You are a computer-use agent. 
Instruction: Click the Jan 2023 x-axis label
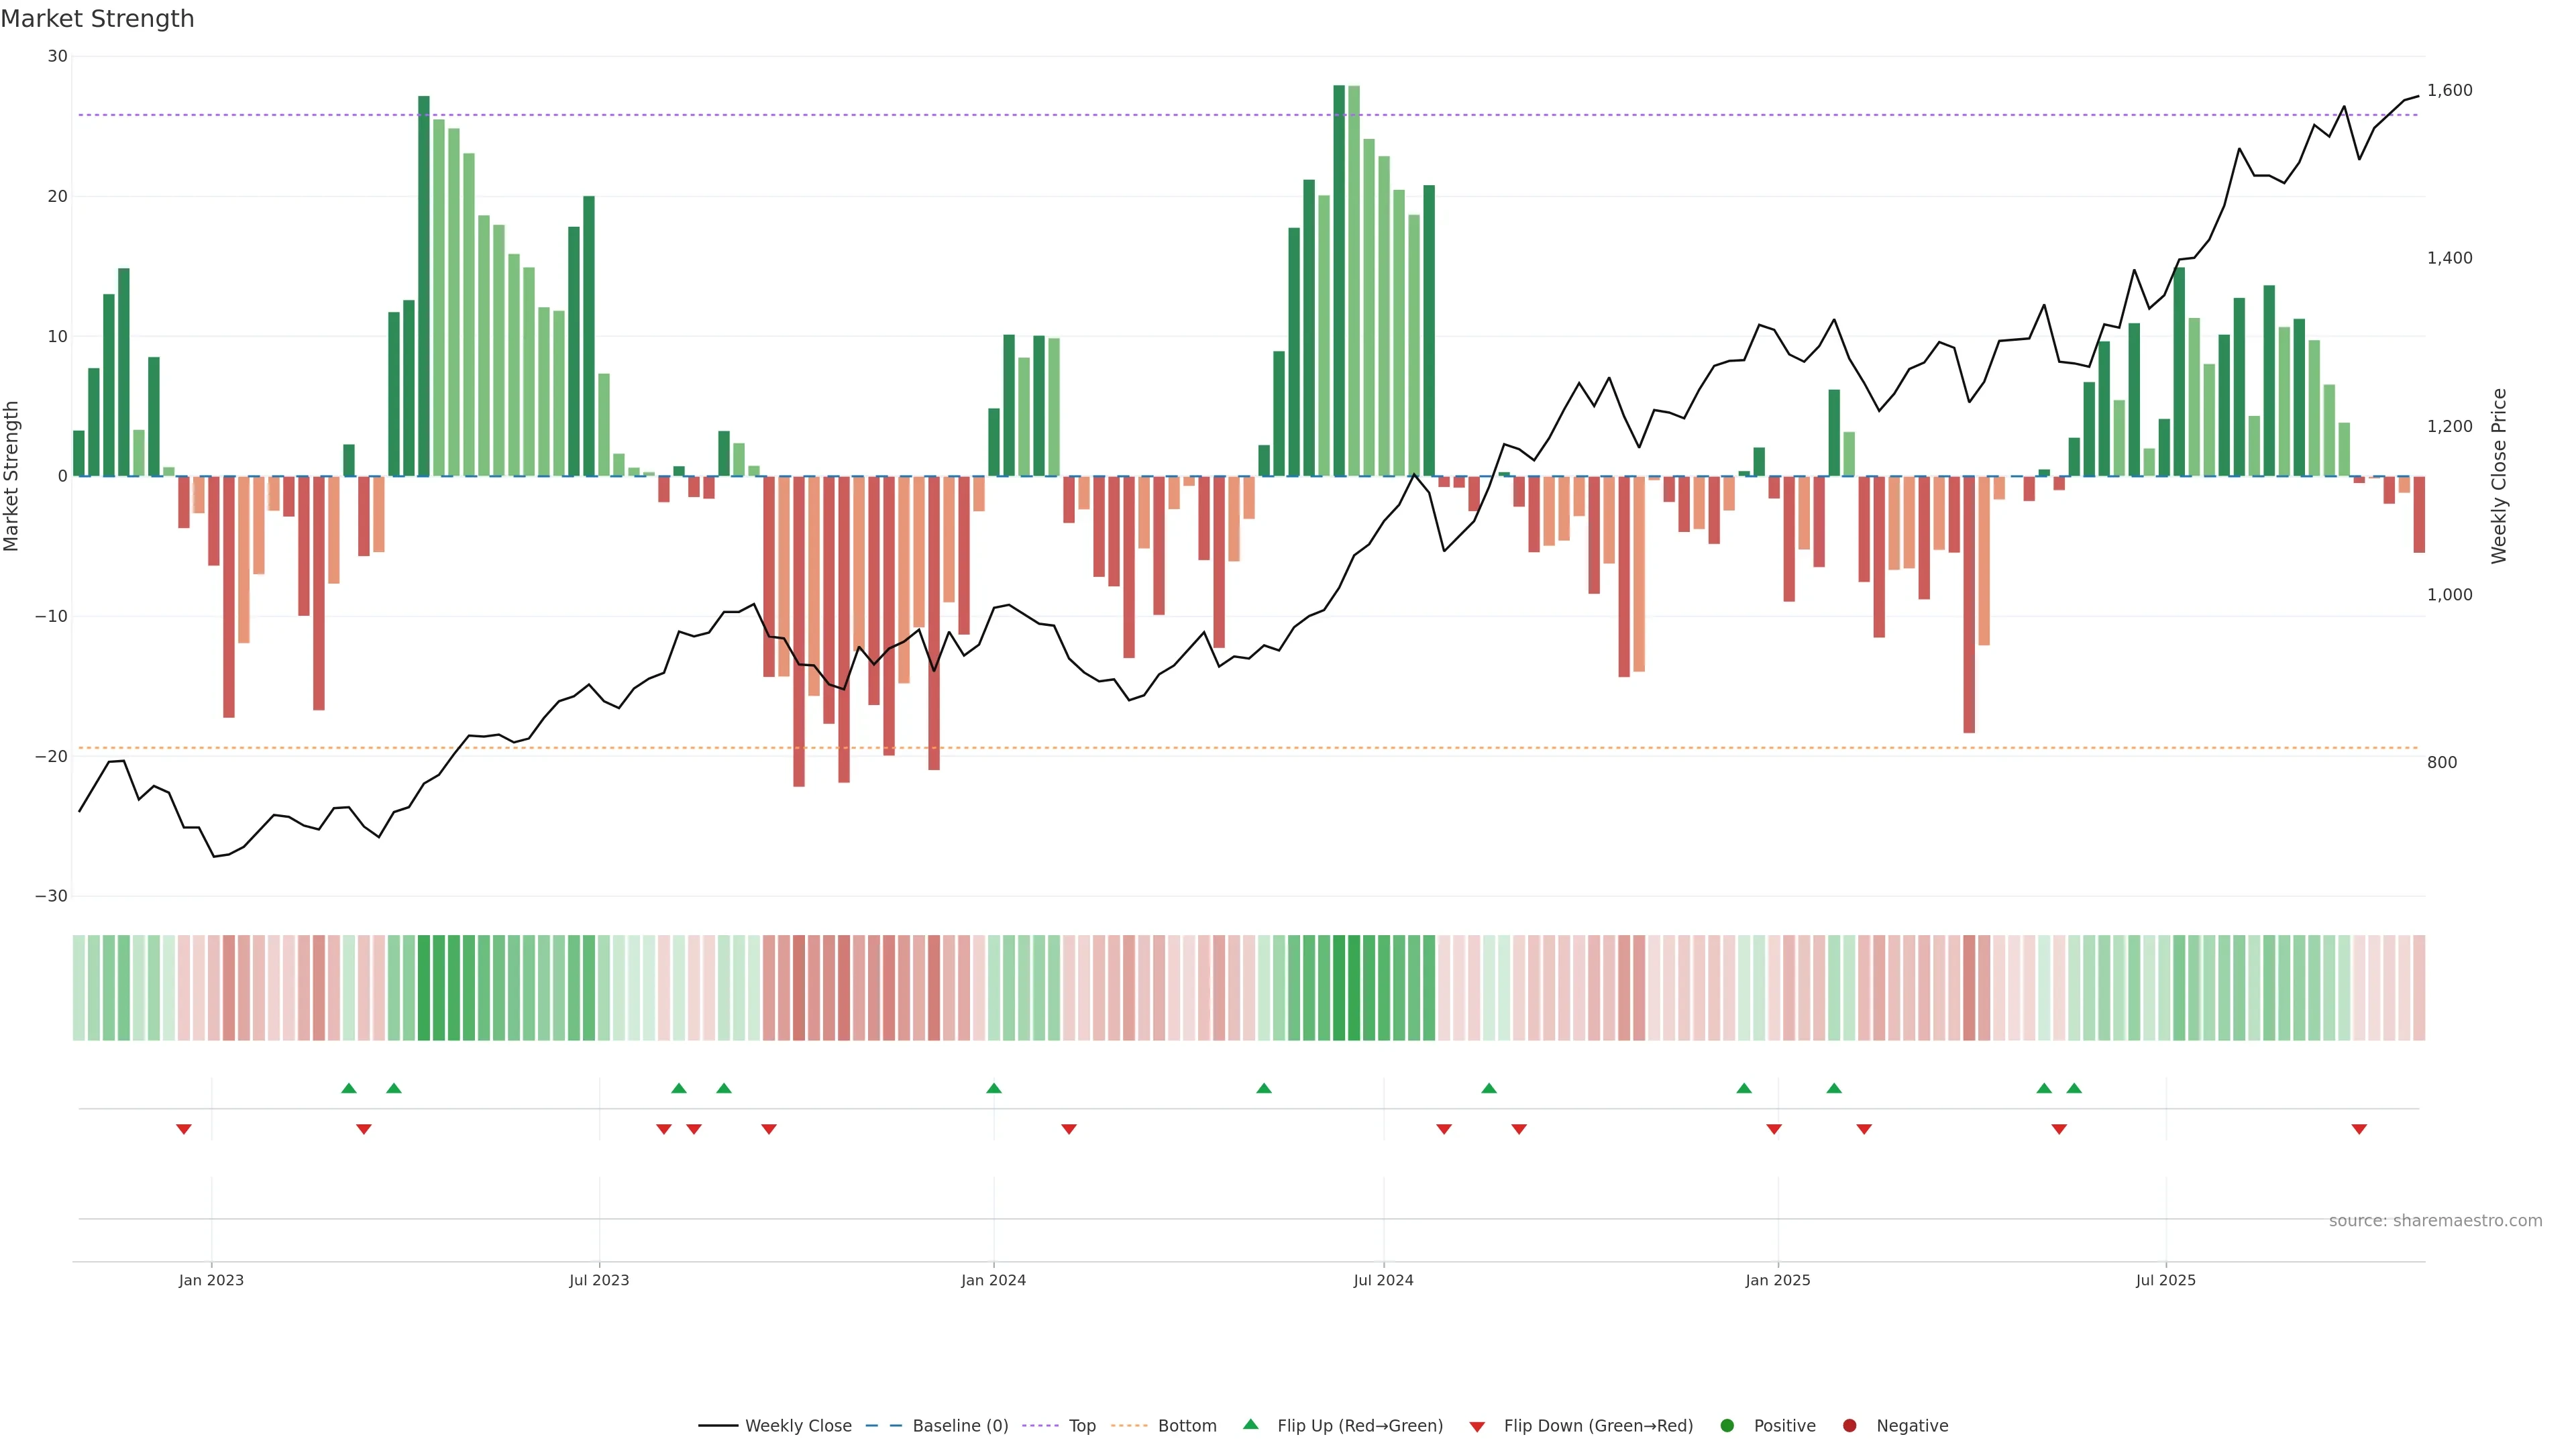211,1280
